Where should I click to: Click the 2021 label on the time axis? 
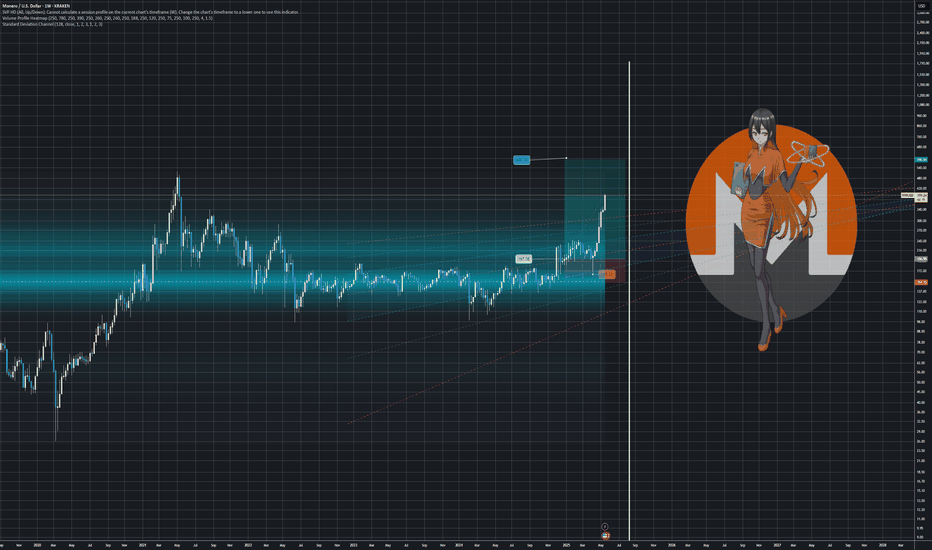coord(142,545)
